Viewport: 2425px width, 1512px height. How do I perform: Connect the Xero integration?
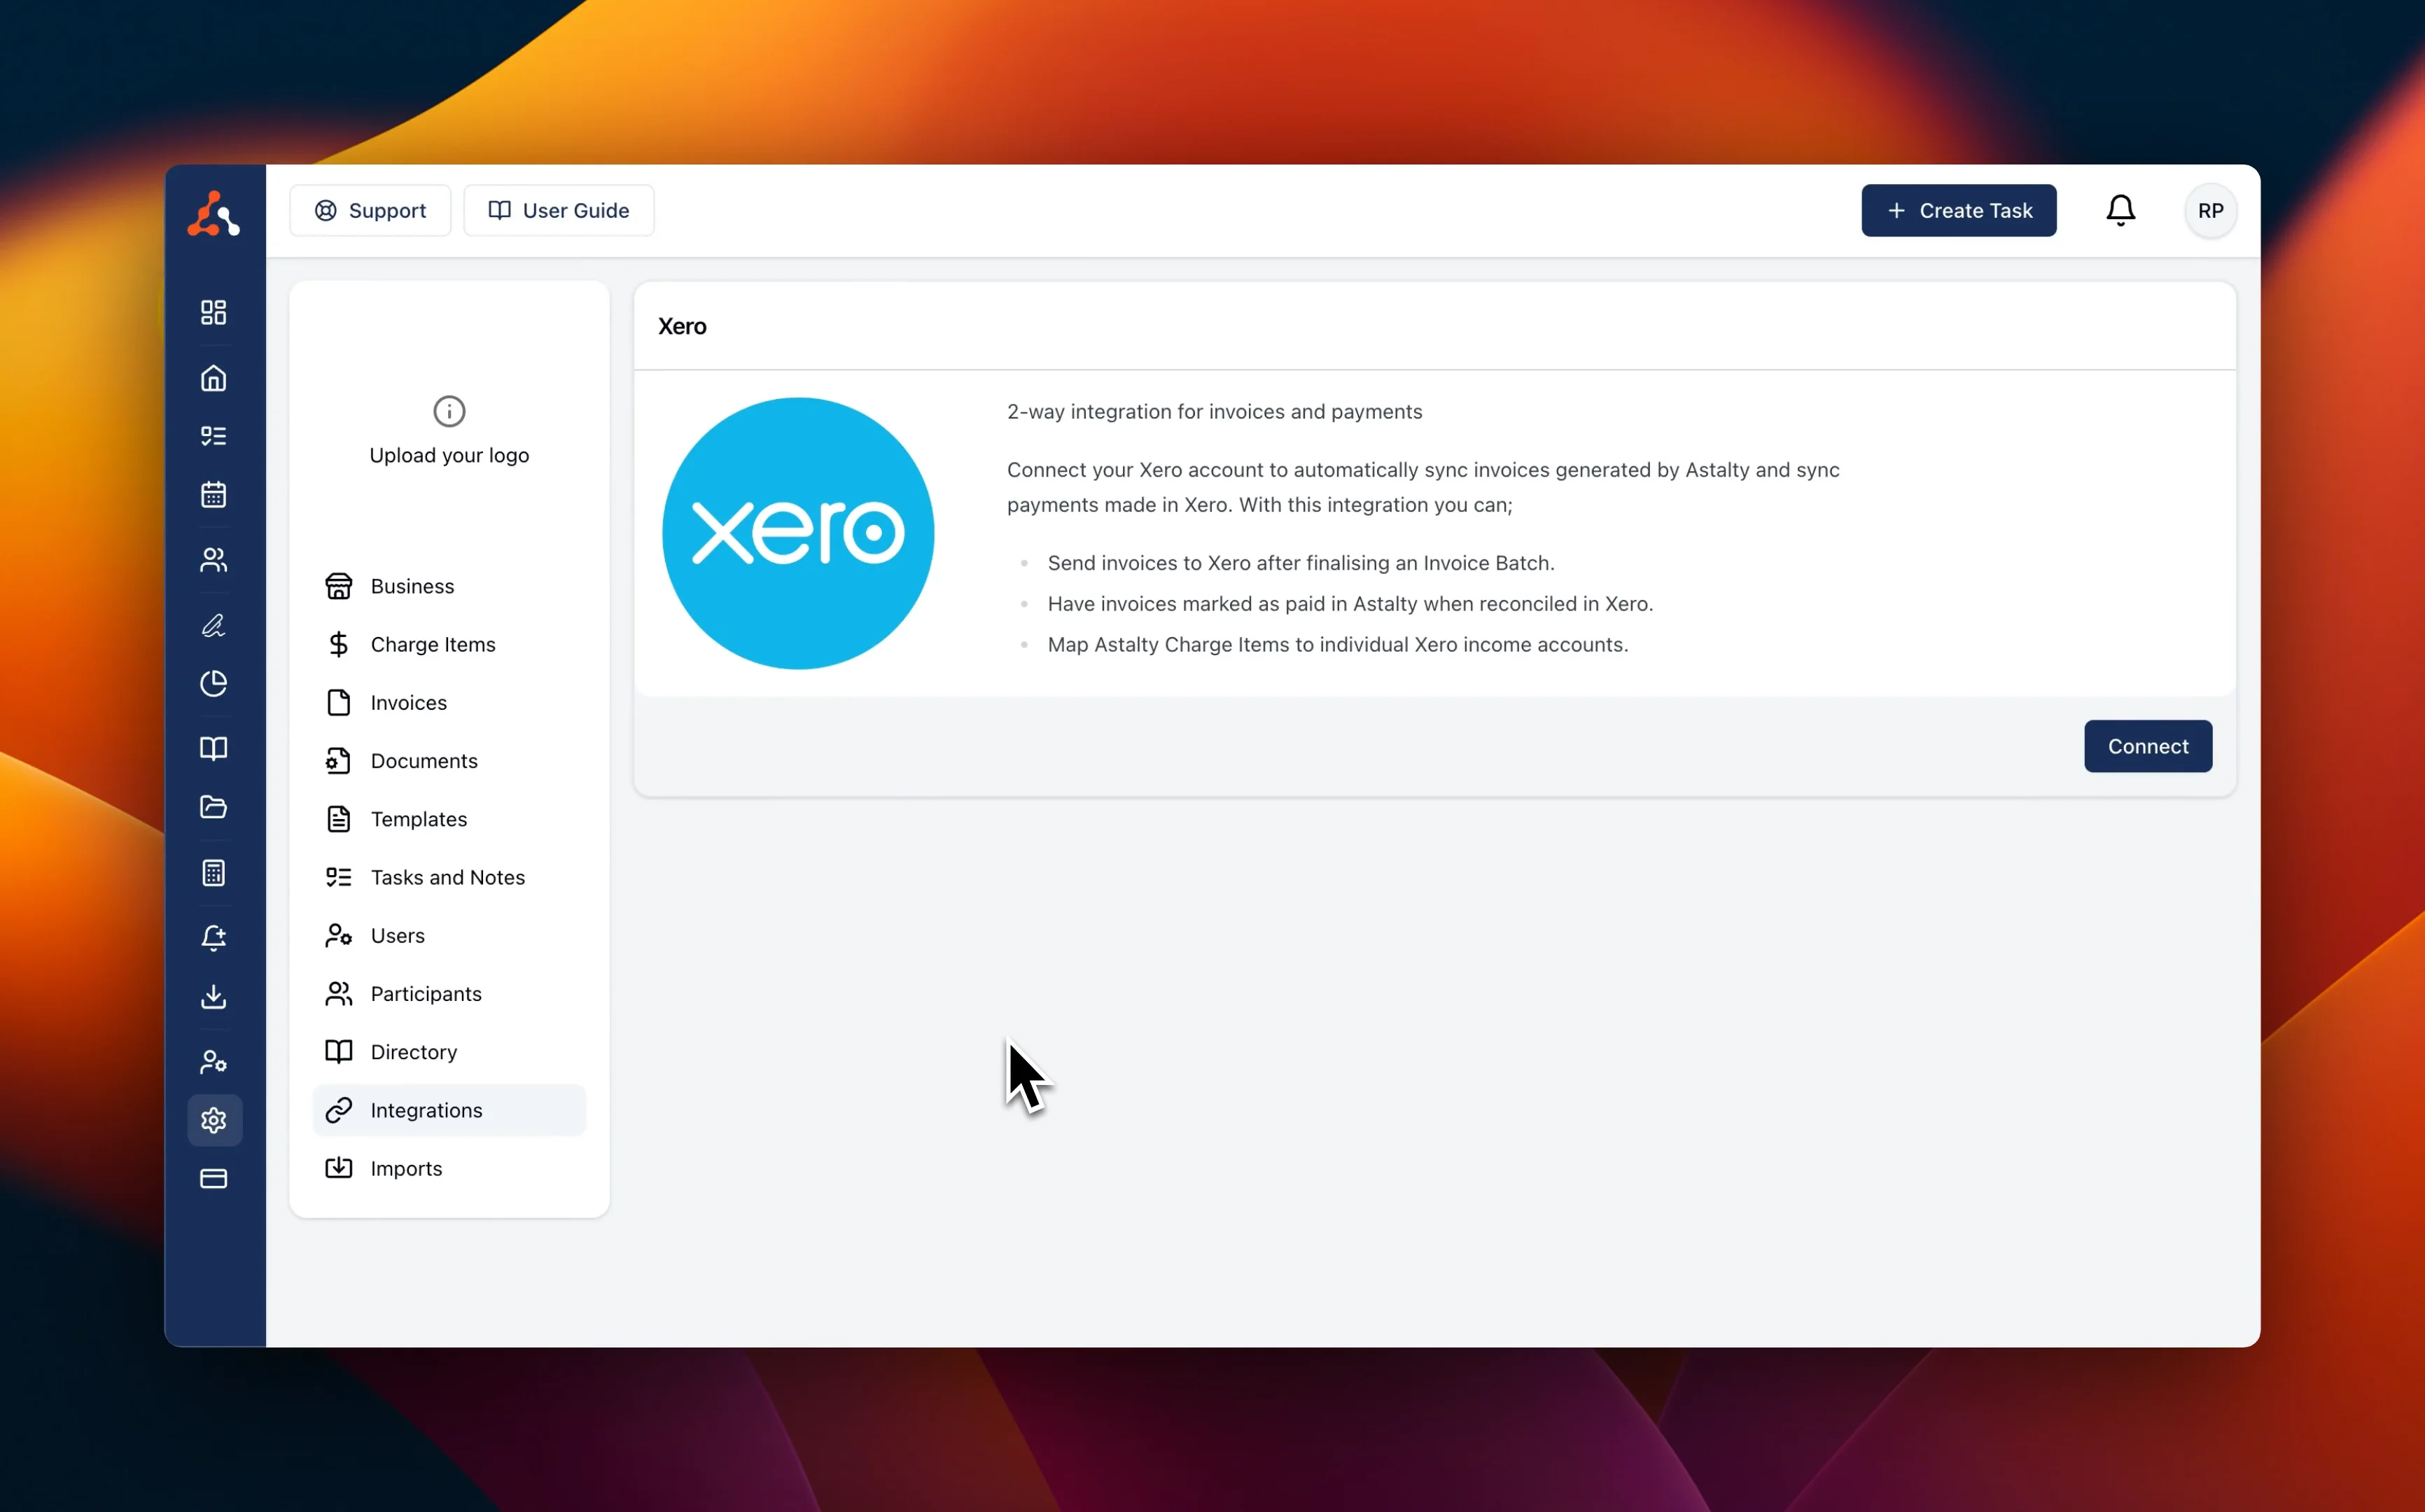click(x=2147, y=746)
